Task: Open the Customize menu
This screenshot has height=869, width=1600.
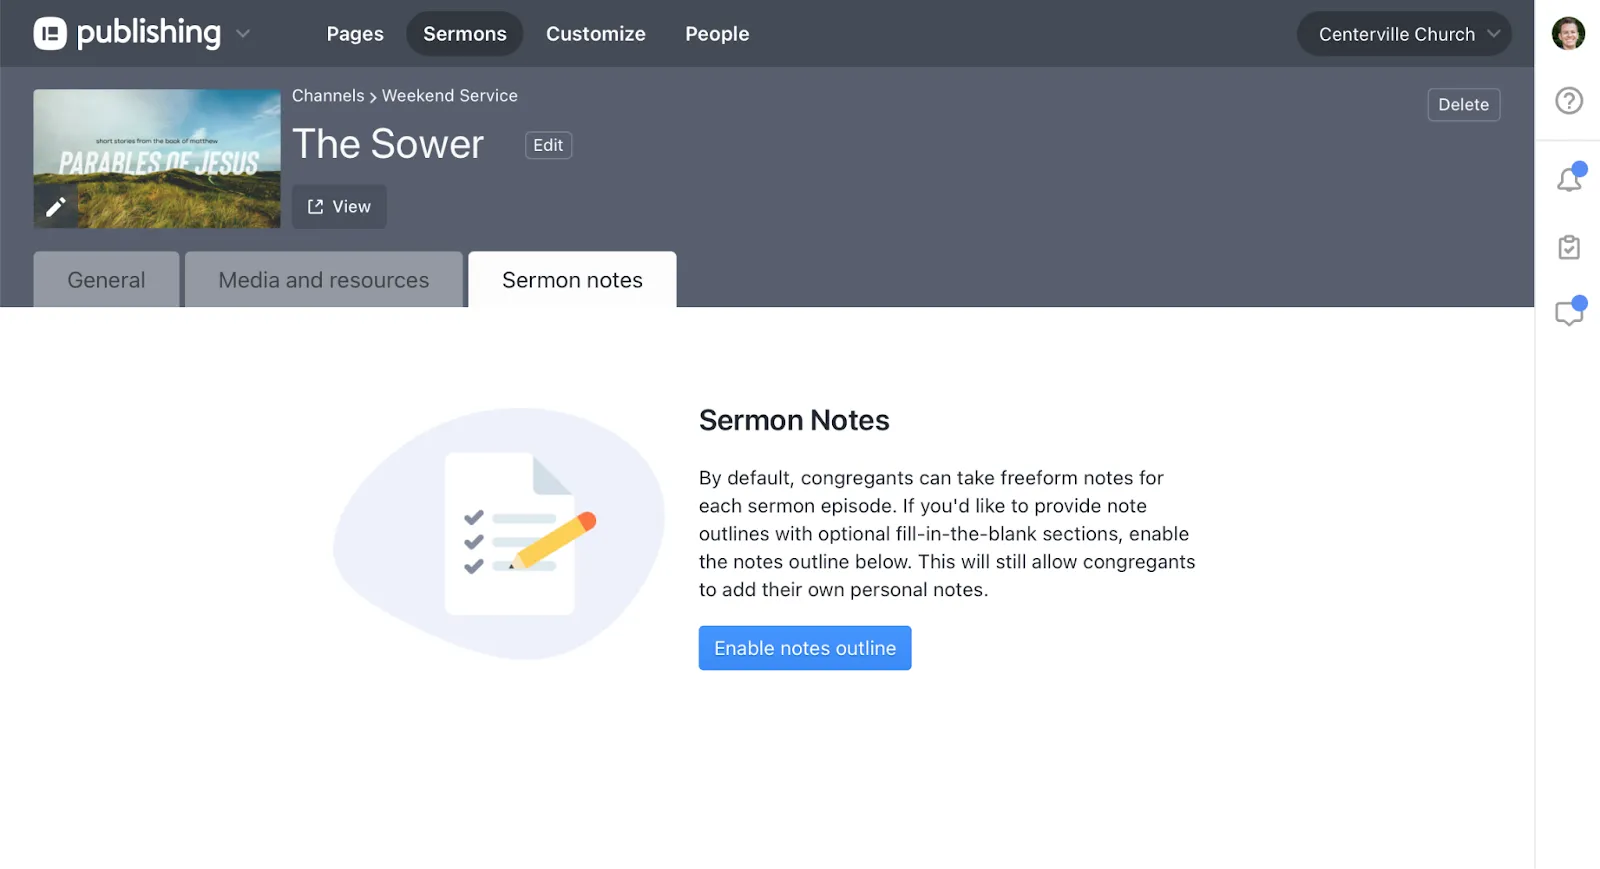Action: click(x=596, y=34)
